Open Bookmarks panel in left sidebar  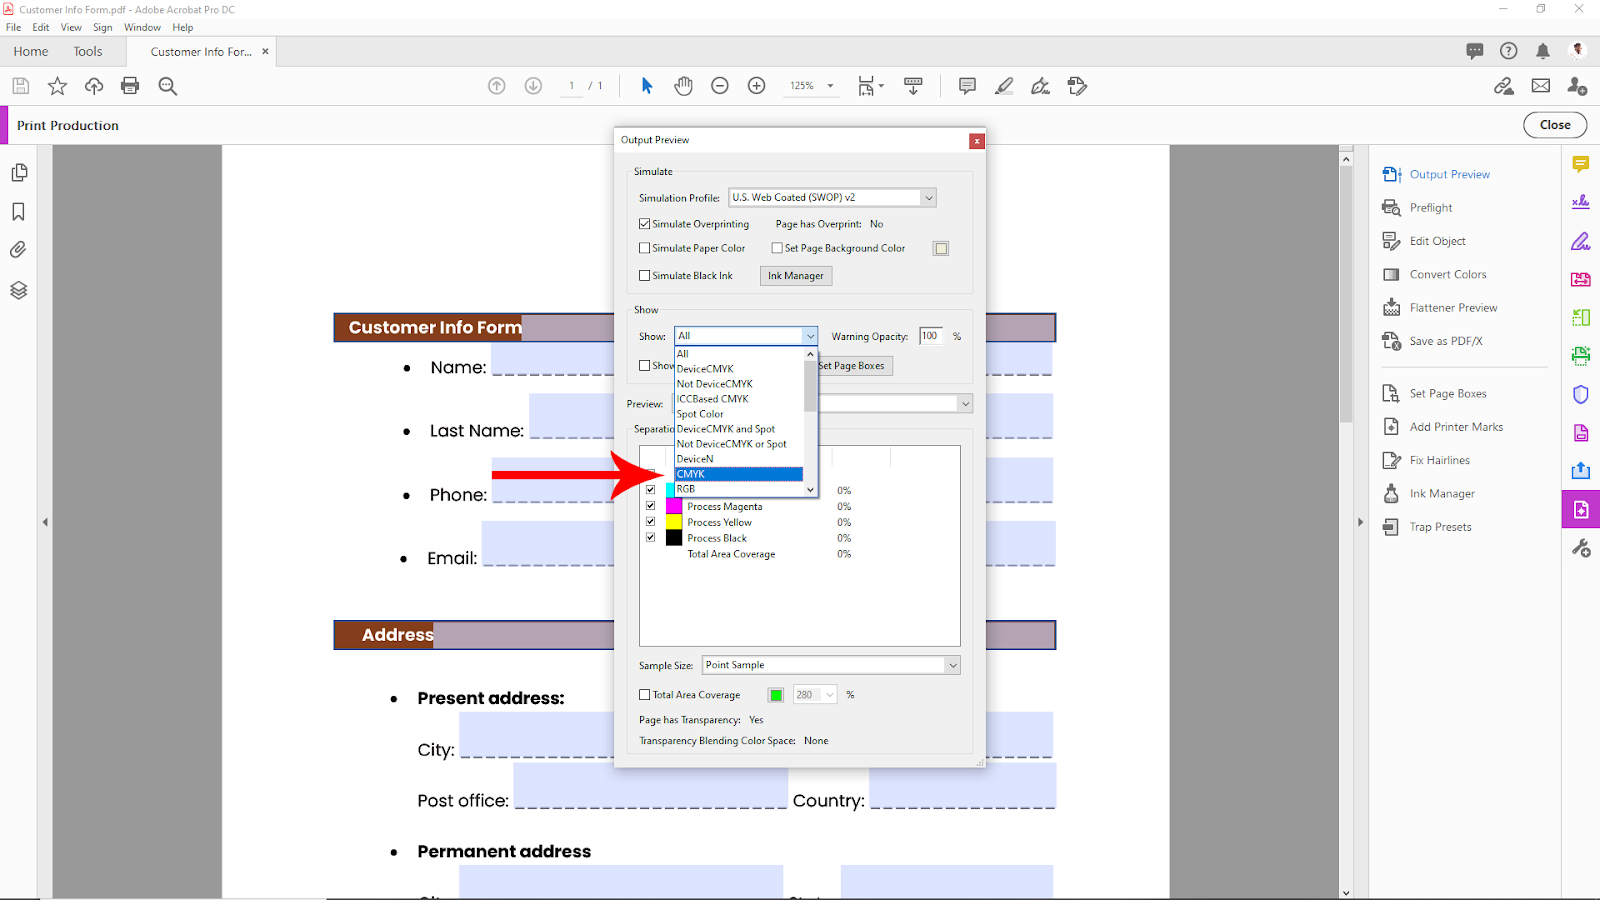tap(18, 212)
